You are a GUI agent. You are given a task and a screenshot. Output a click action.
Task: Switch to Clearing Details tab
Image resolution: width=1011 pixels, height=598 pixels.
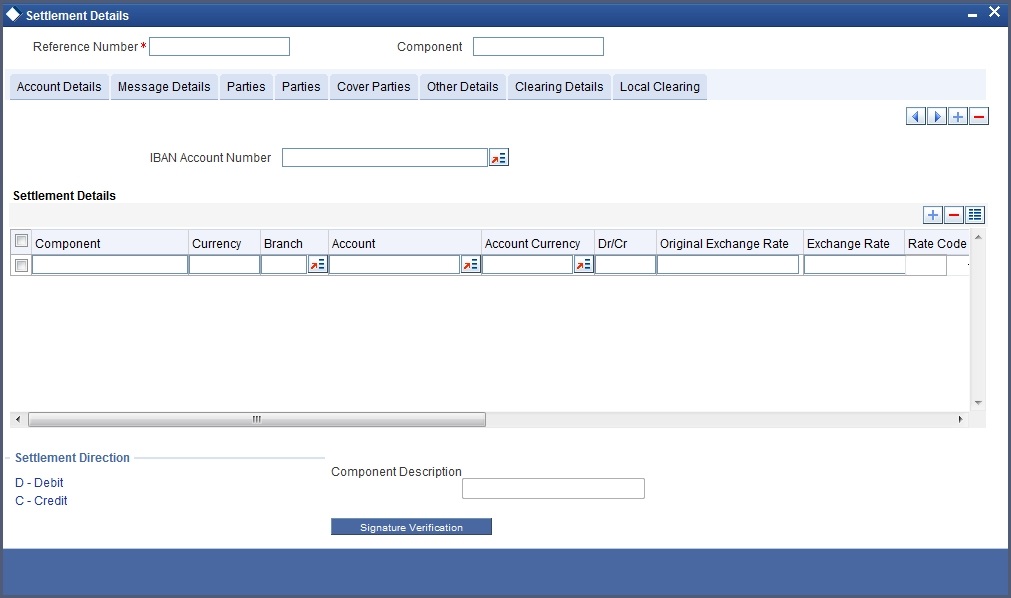coord(559,86)
